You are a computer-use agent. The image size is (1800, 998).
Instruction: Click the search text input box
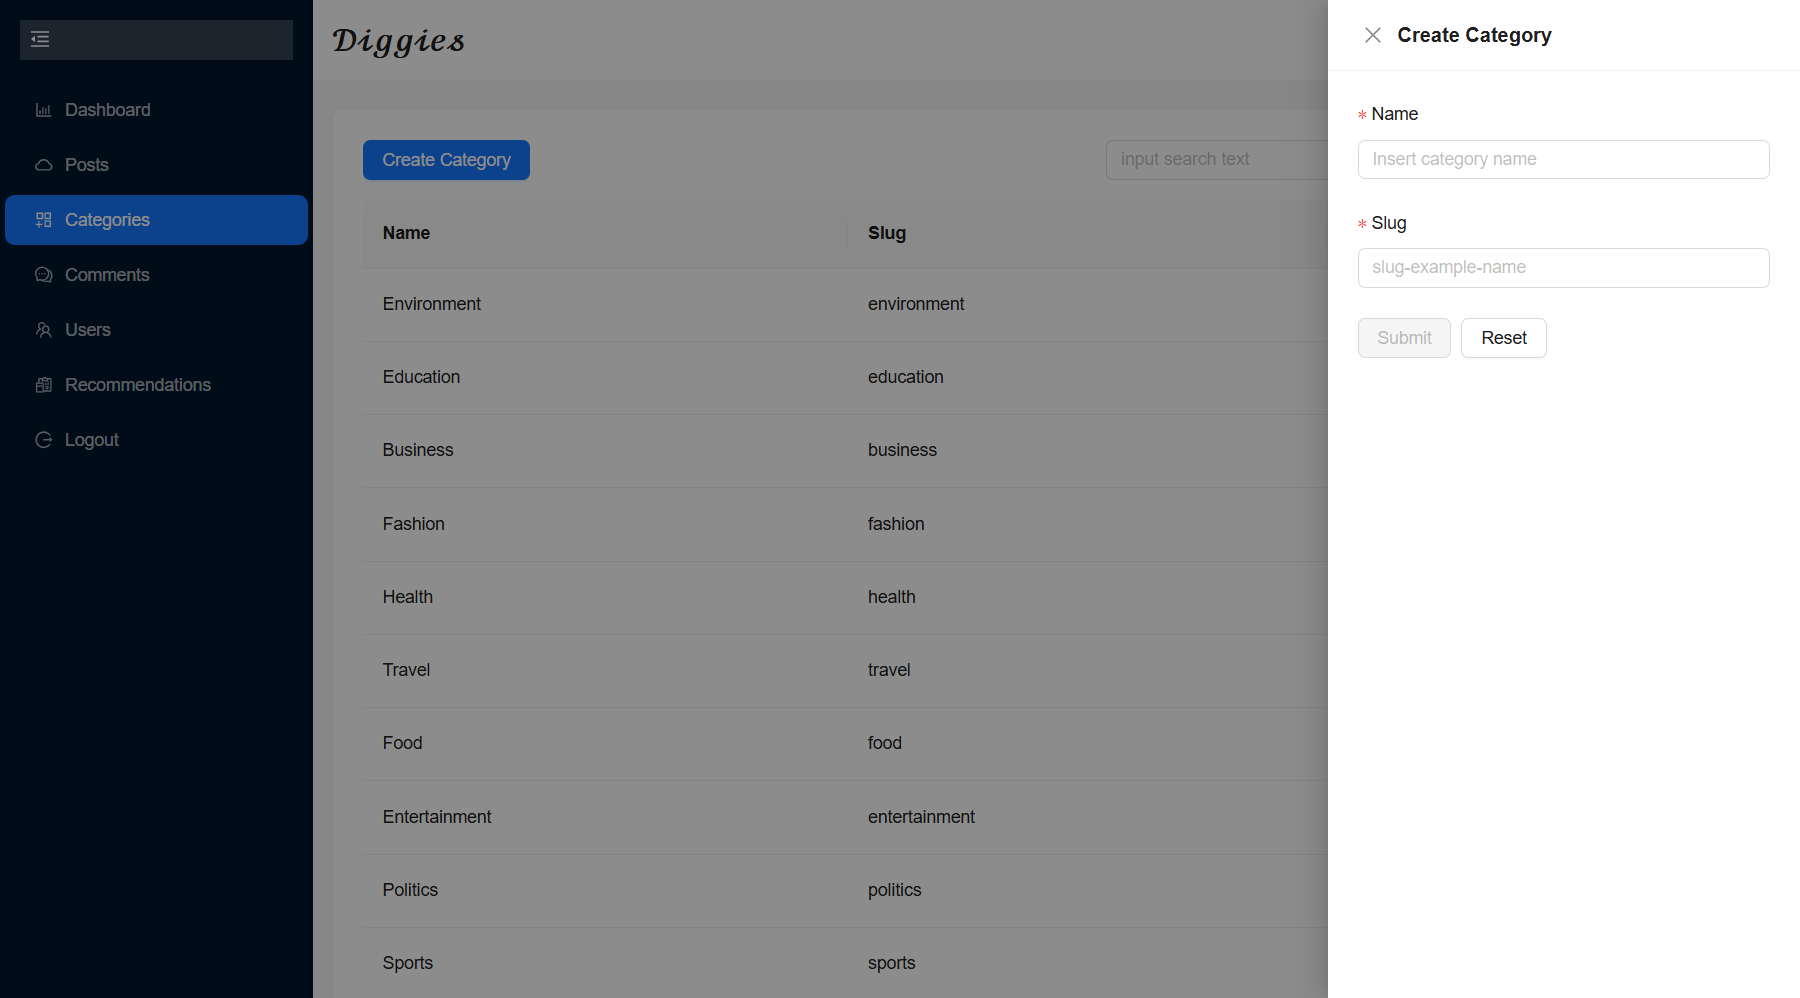pos(1216,159)
